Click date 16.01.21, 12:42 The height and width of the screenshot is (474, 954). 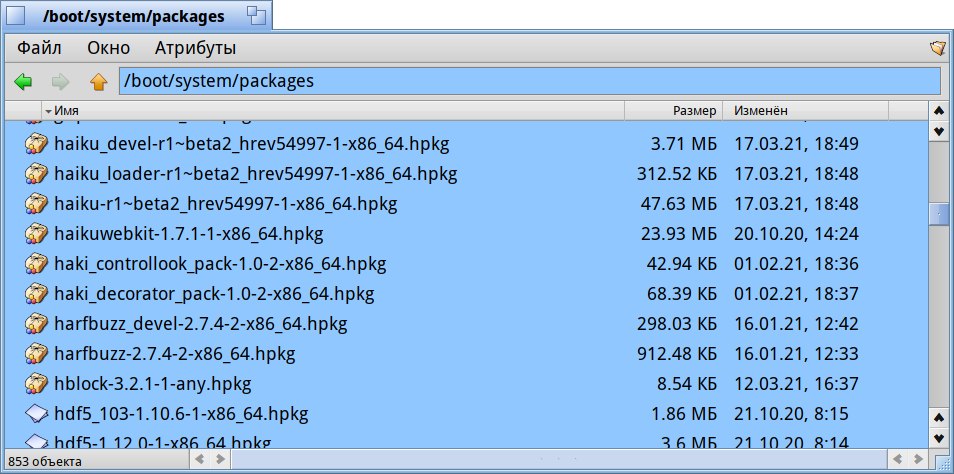[x=796, y=324]
